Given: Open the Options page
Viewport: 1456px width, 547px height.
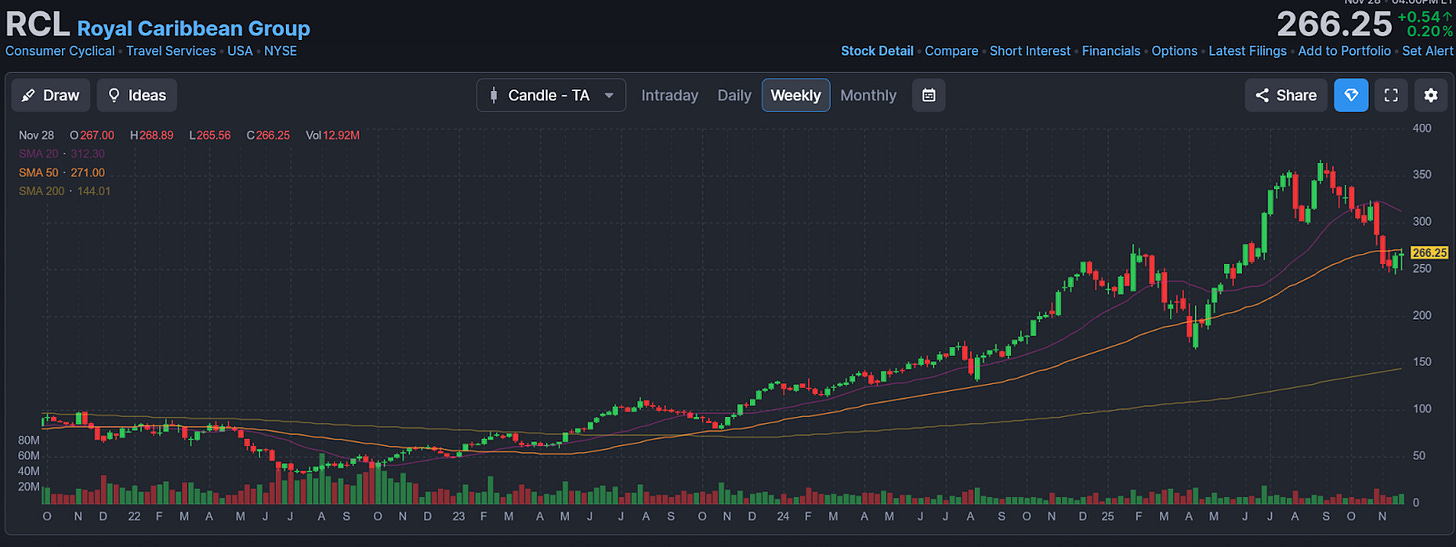Looking at the screenshot, I should coord(1174,51).
